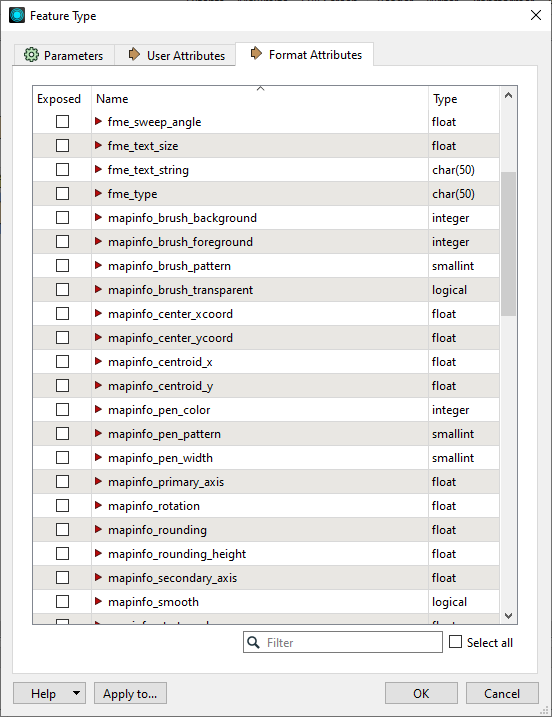Click the OK button

421,693
